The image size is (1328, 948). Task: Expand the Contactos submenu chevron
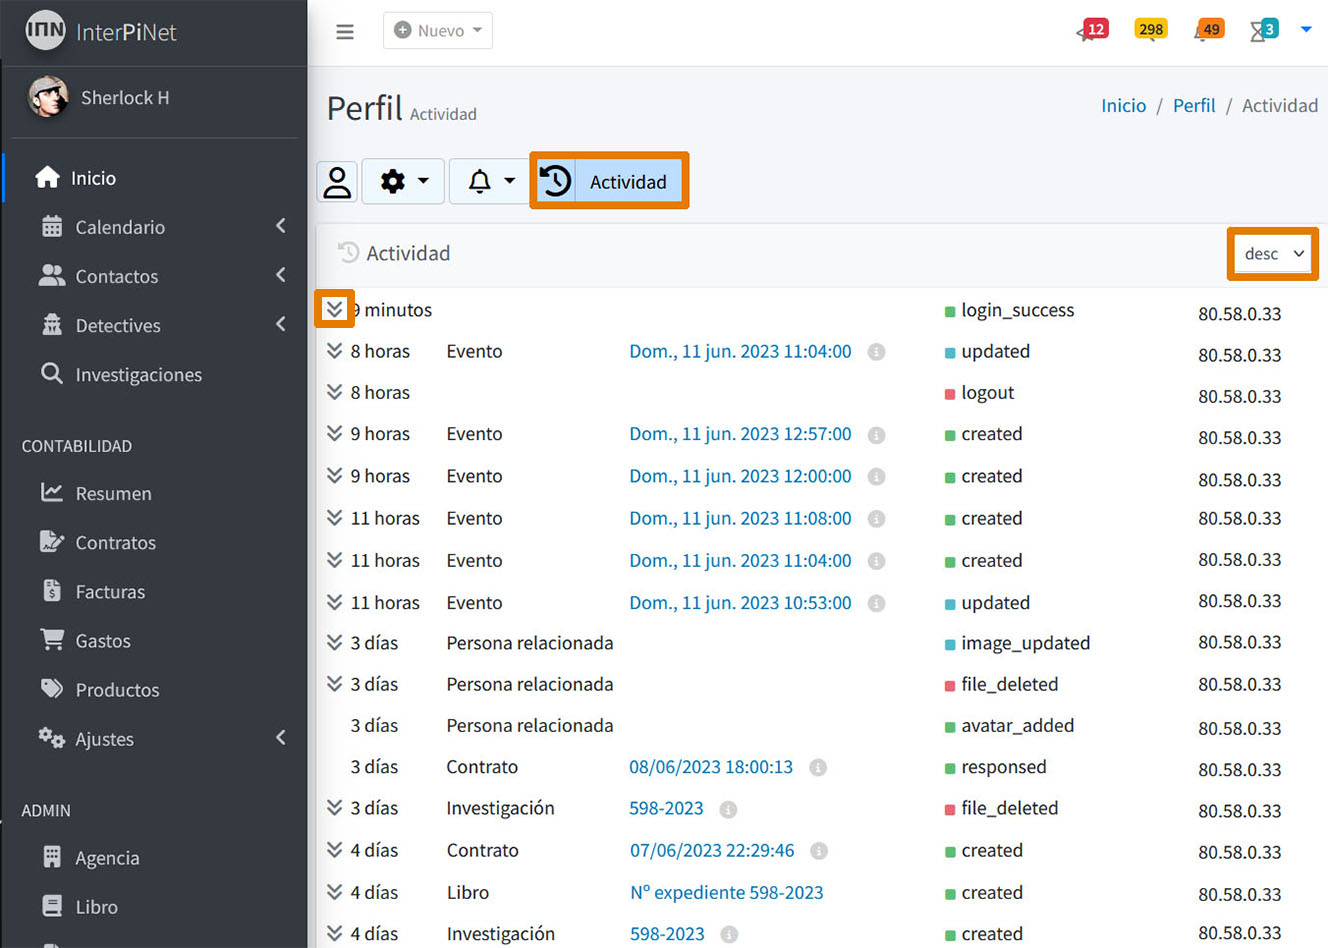(281, 275)
